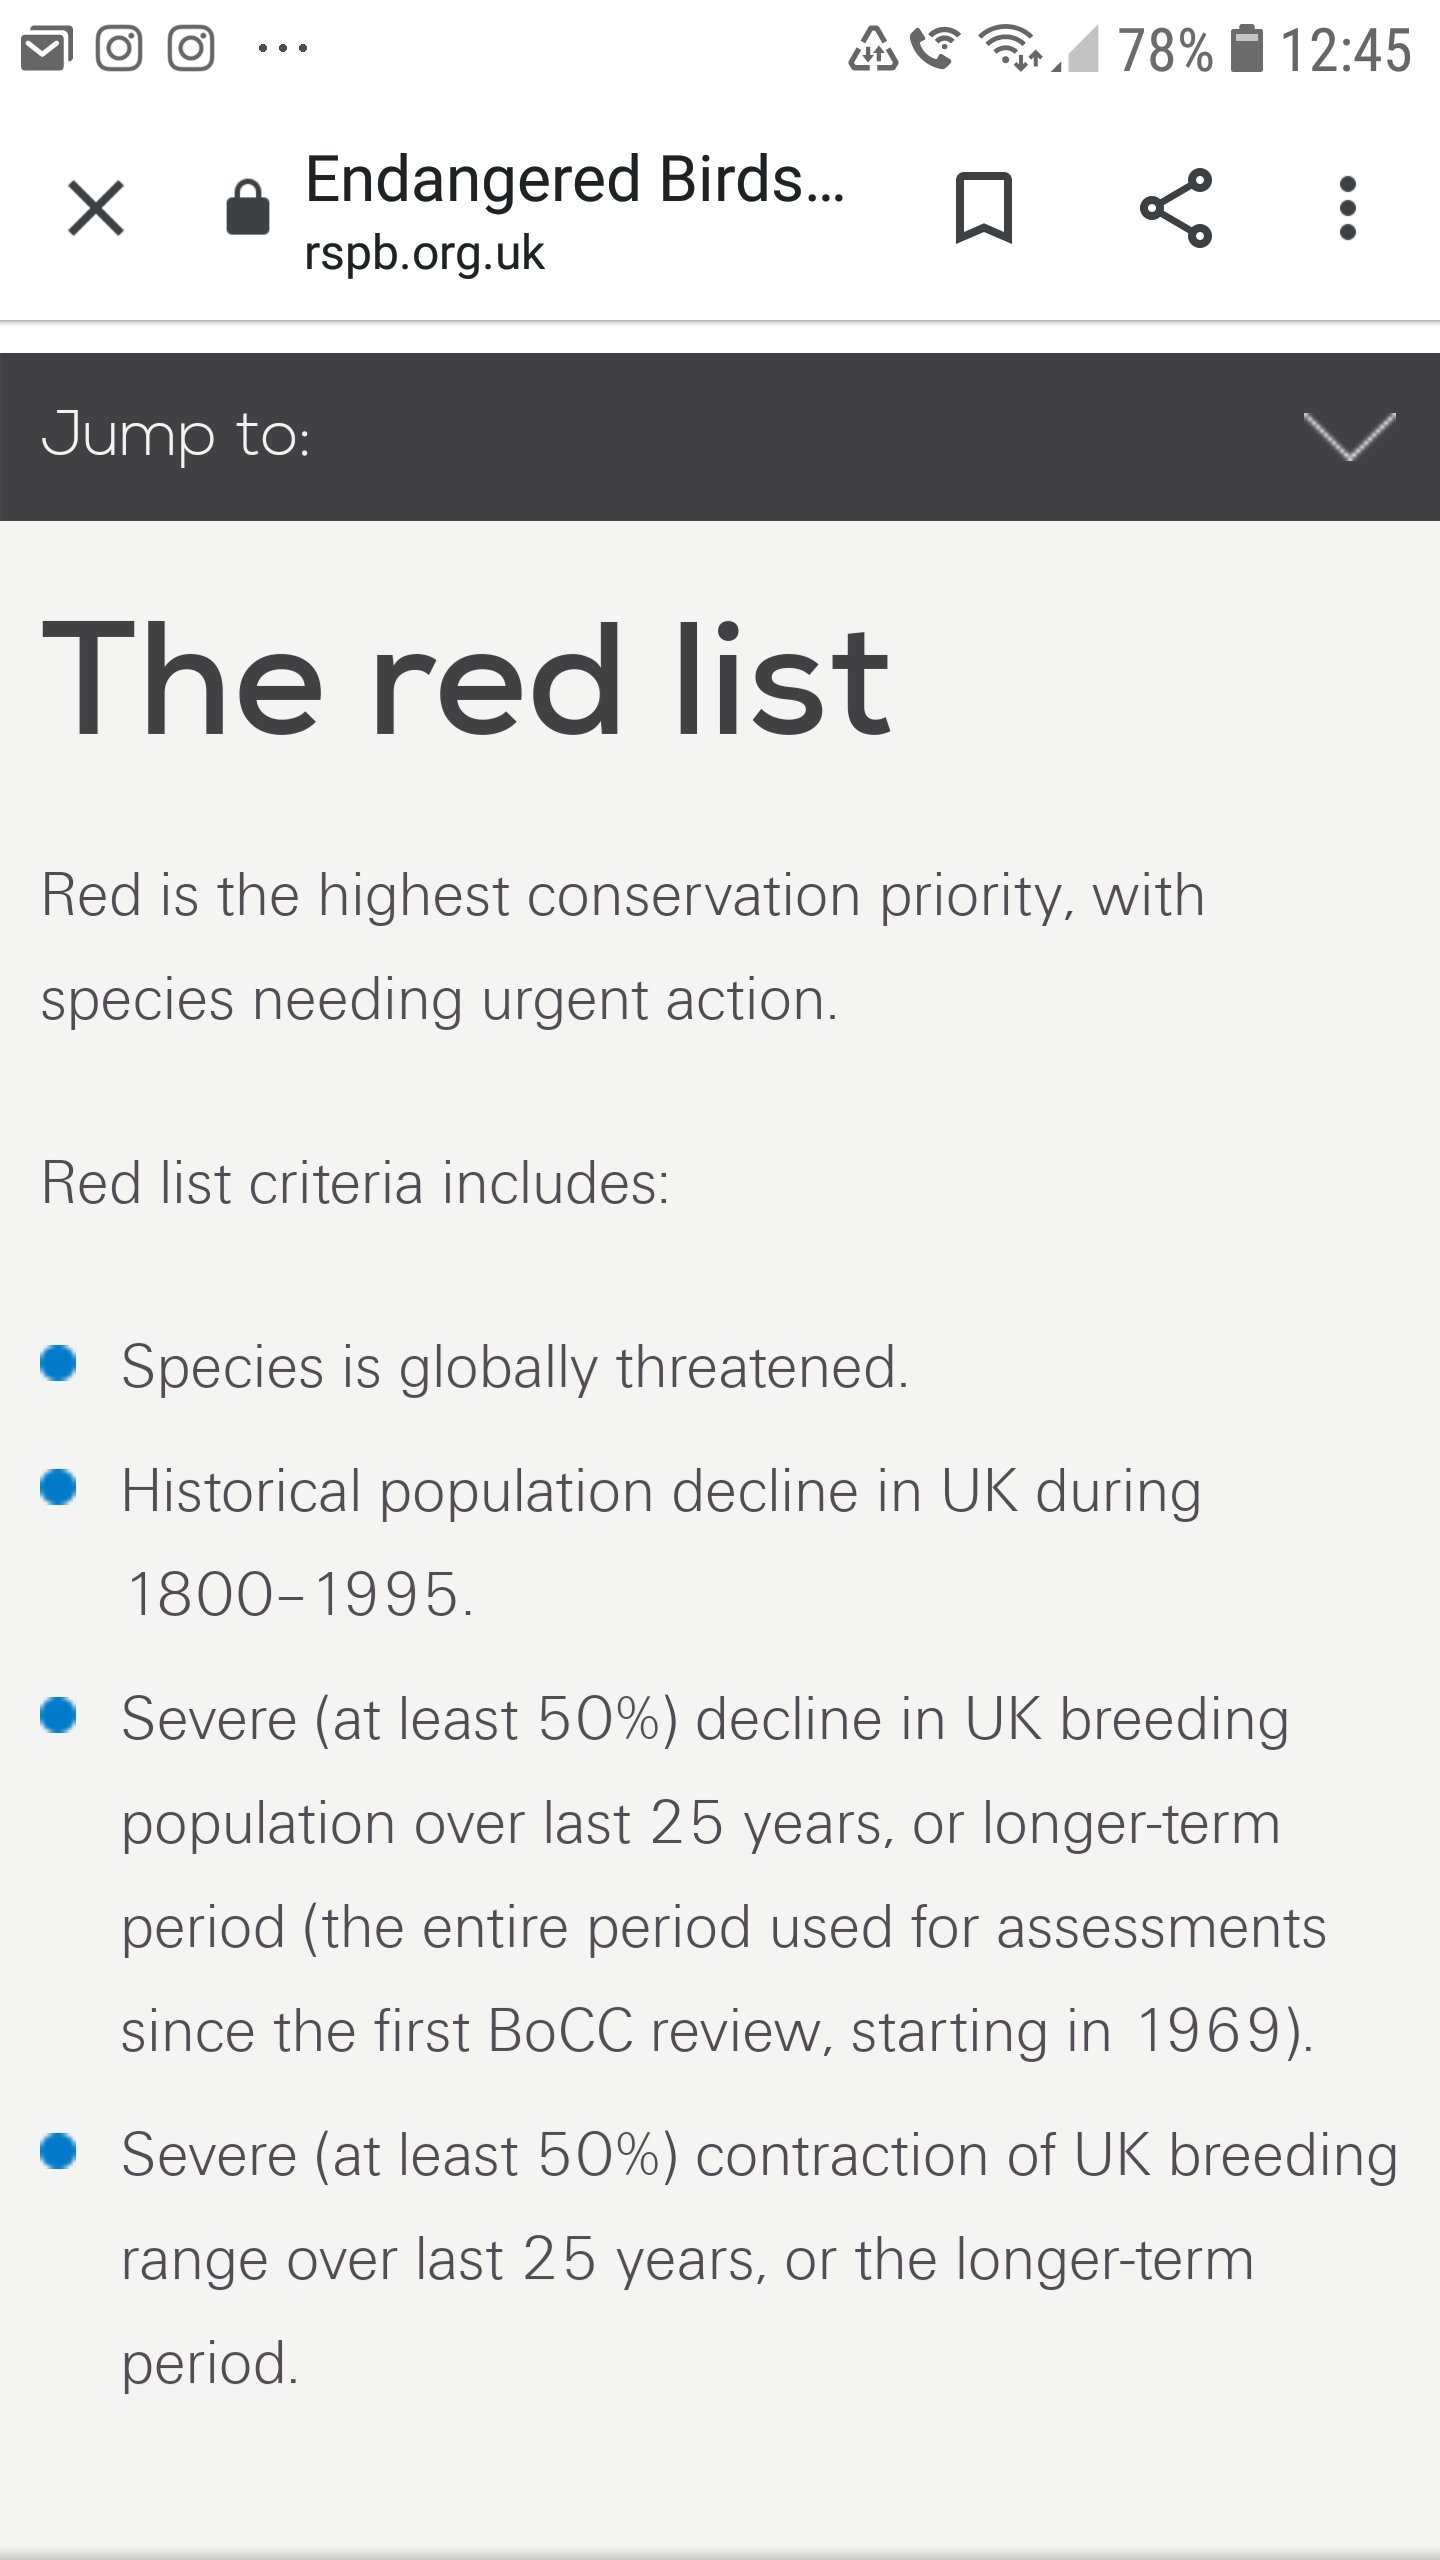
Task: Tap the padlock site security icon
Action: tap(248, 208)
